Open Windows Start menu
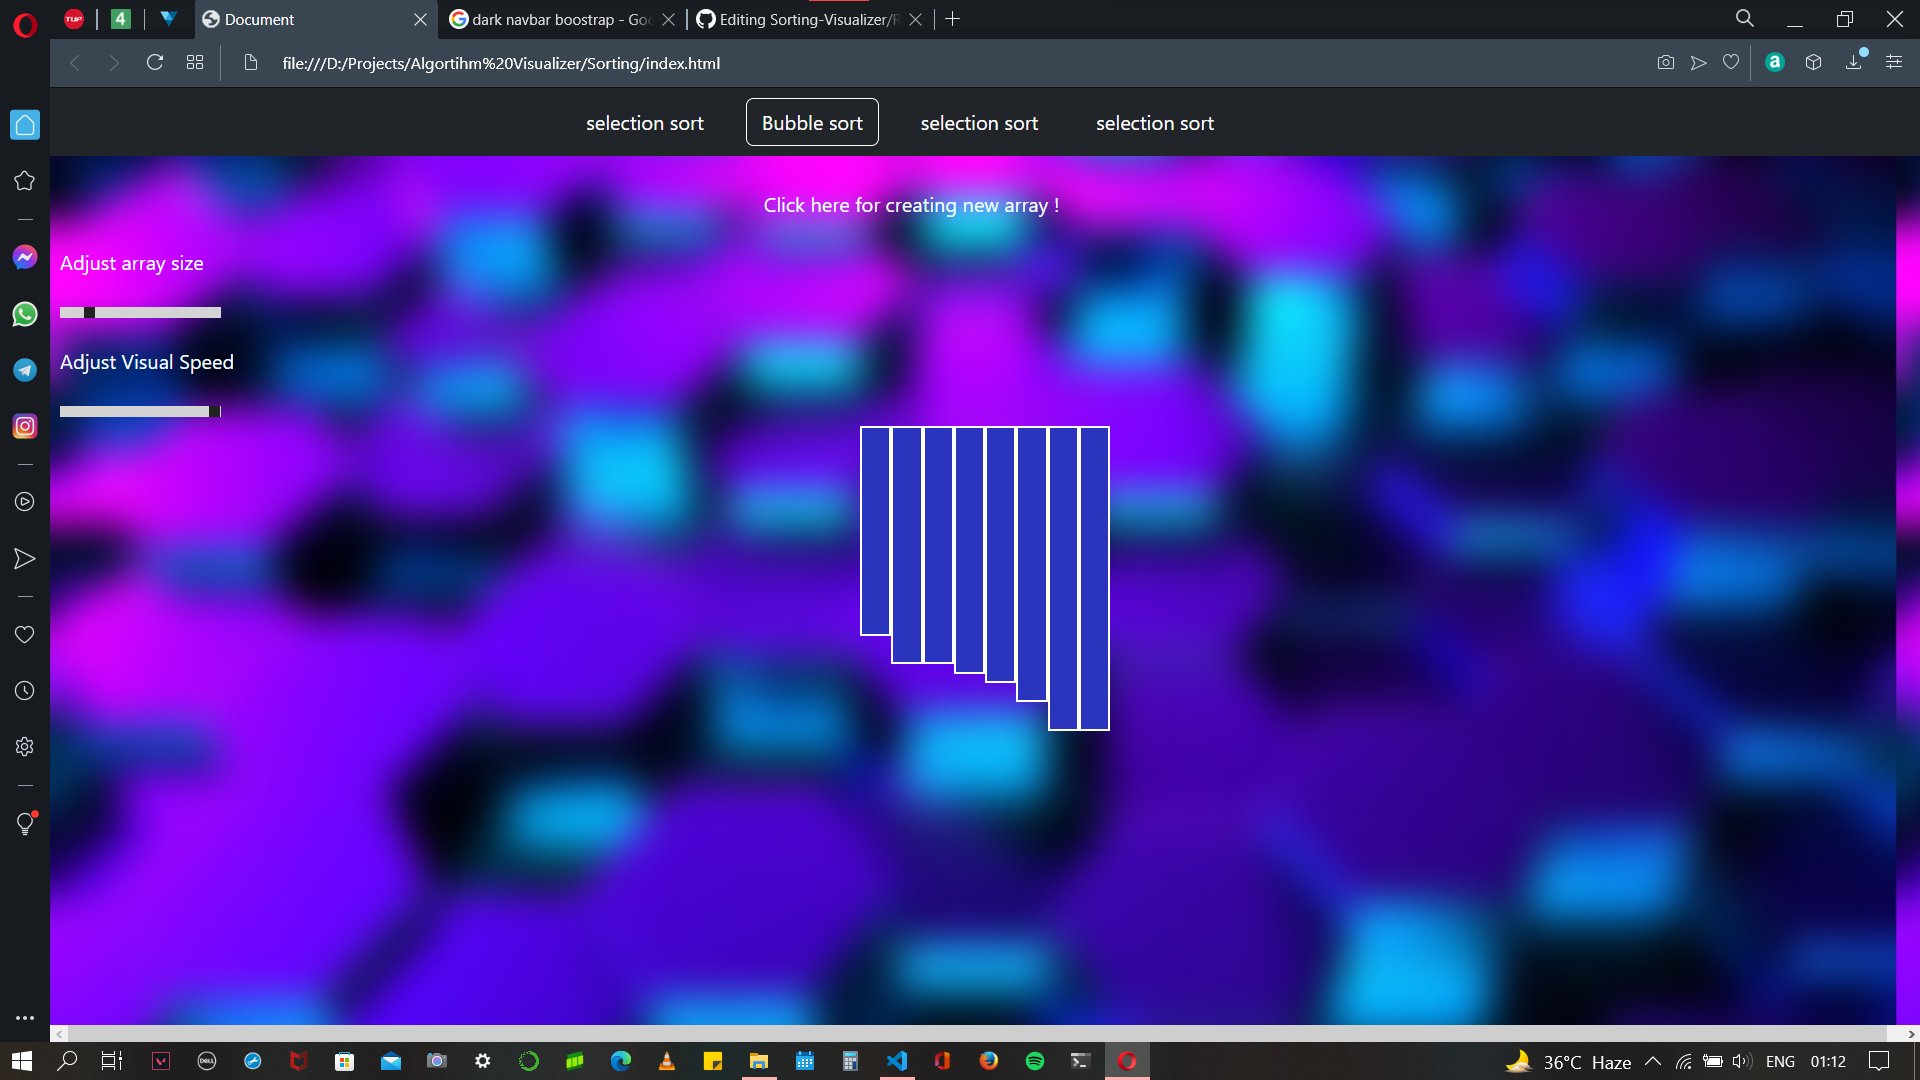The image size is (1920, 1080). [x=22, y=1061]
